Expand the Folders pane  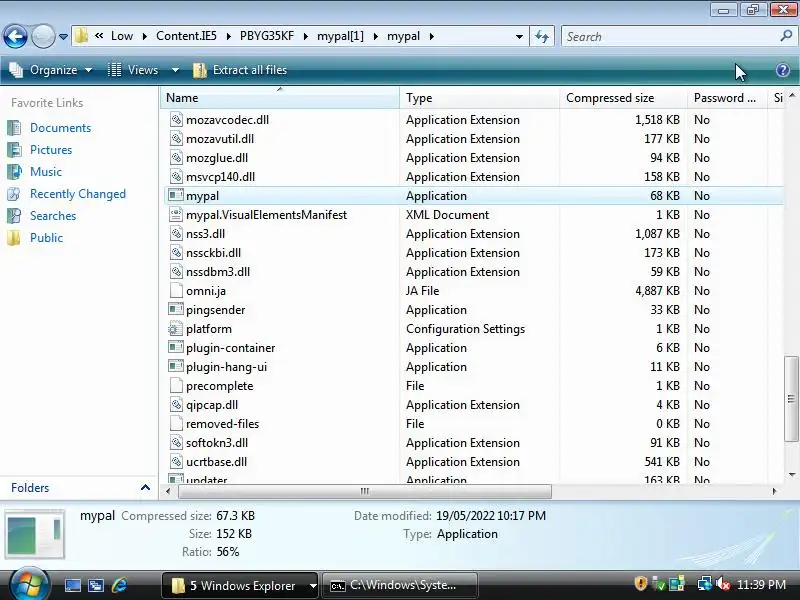point(145,488)
